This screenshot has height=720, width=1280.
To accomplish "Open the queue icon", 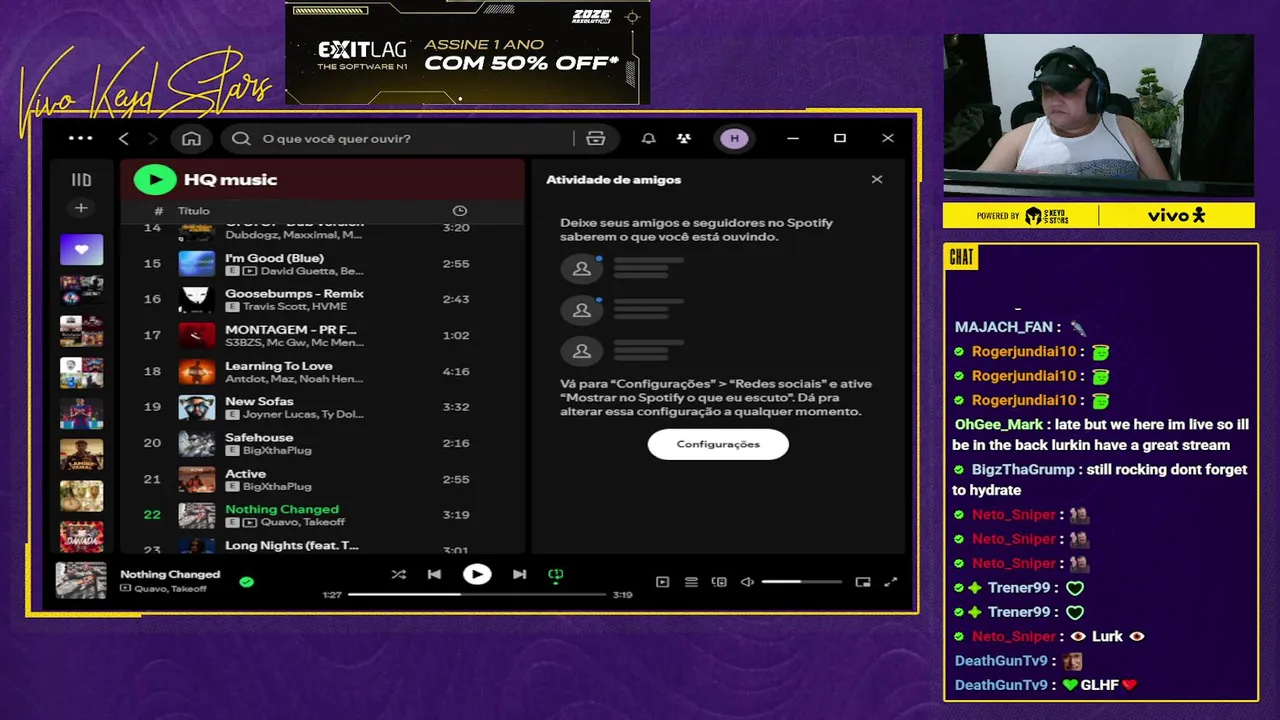I will pos(691,582).
